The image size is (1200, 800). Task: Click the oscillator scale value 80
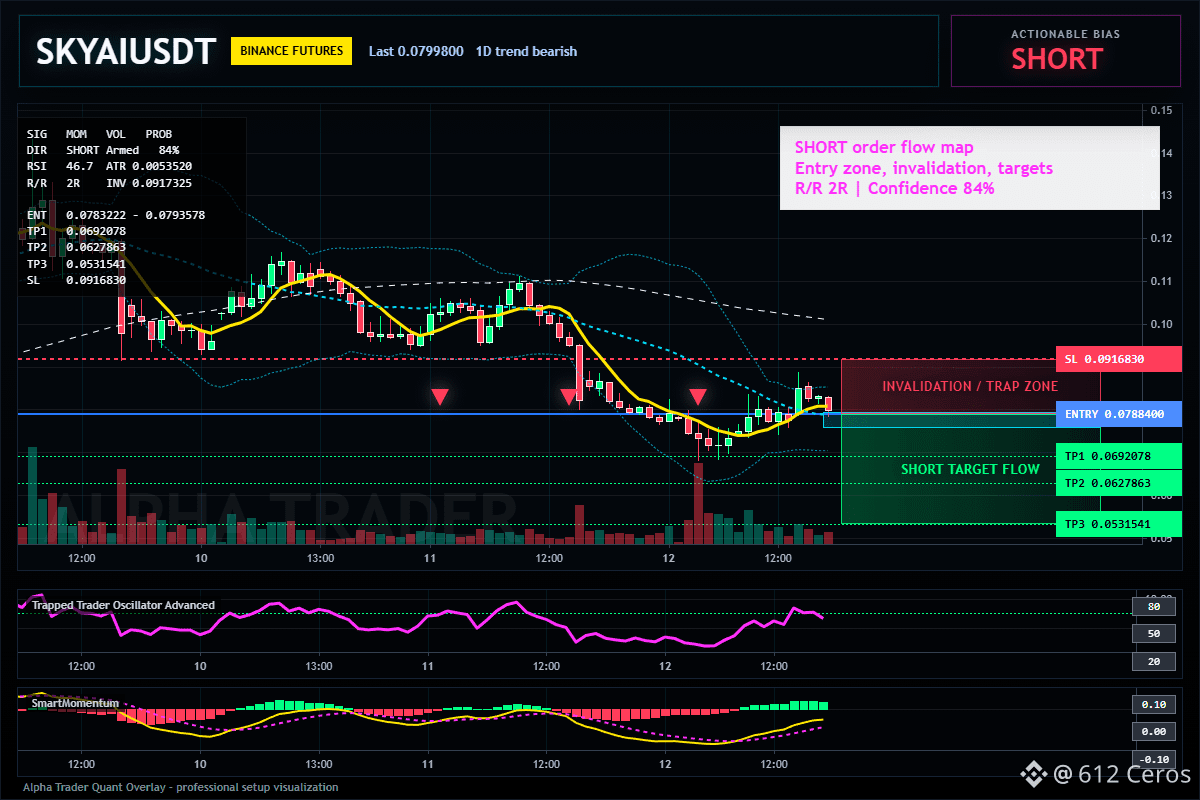1152,606
